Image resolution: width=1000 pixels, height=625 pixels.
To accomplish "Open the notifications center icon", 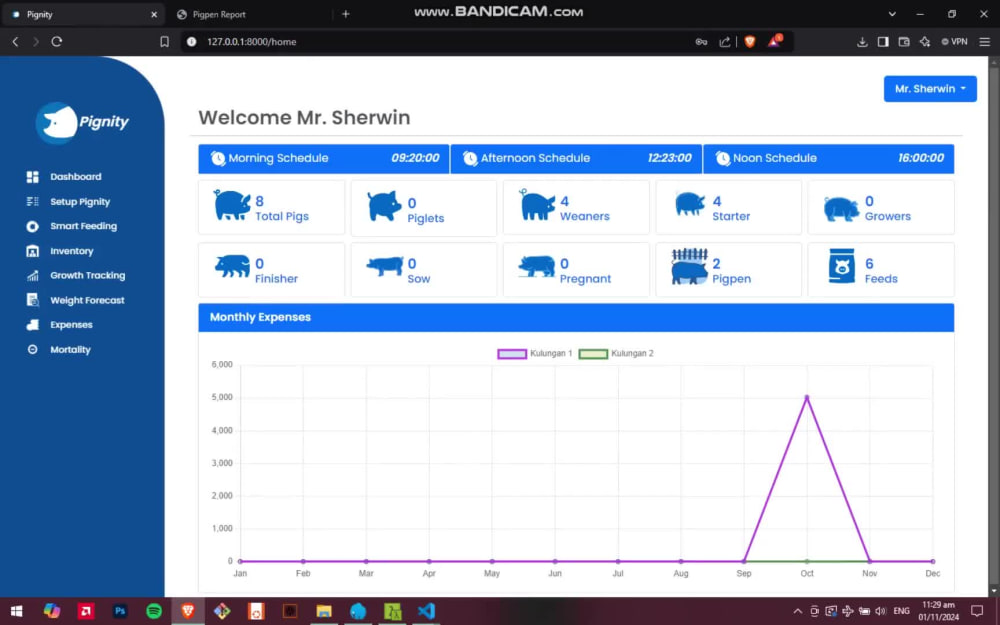I will pyautogui.click(x=977, y=611).
